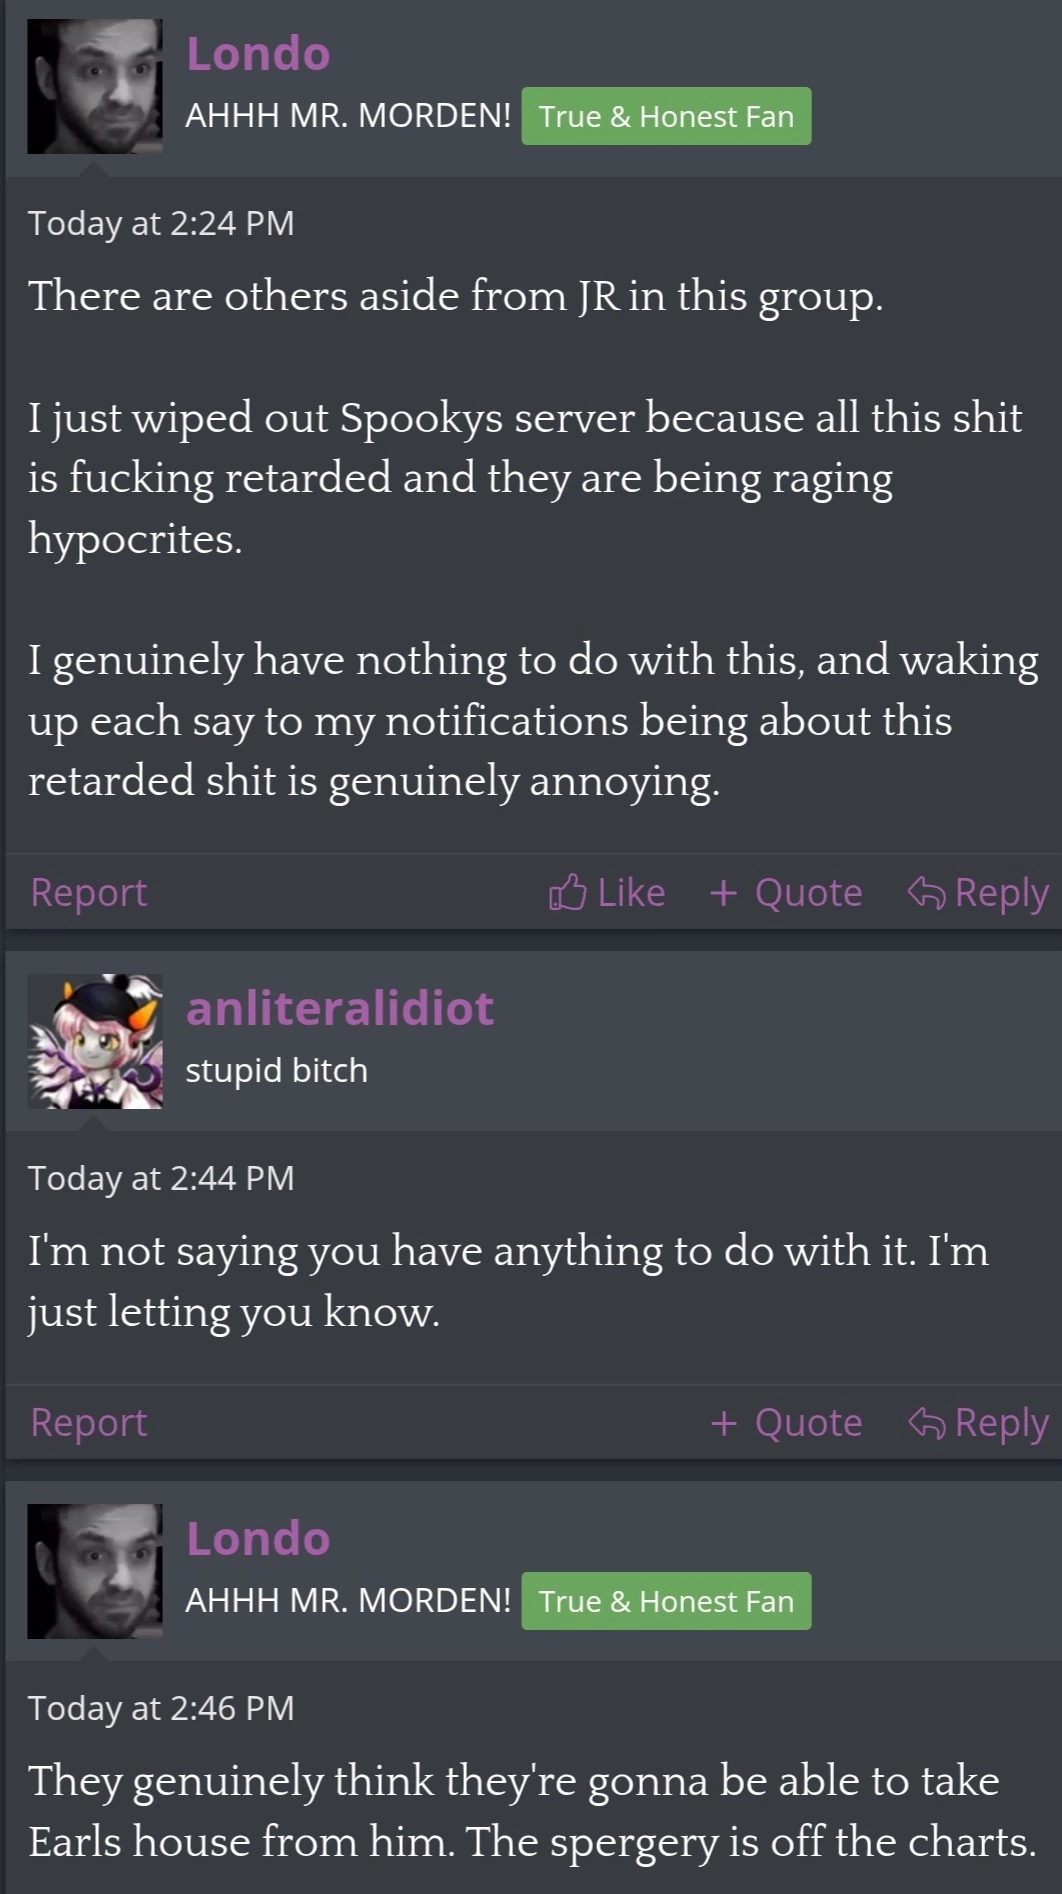Report the first post by Londo

pos(89,892)
